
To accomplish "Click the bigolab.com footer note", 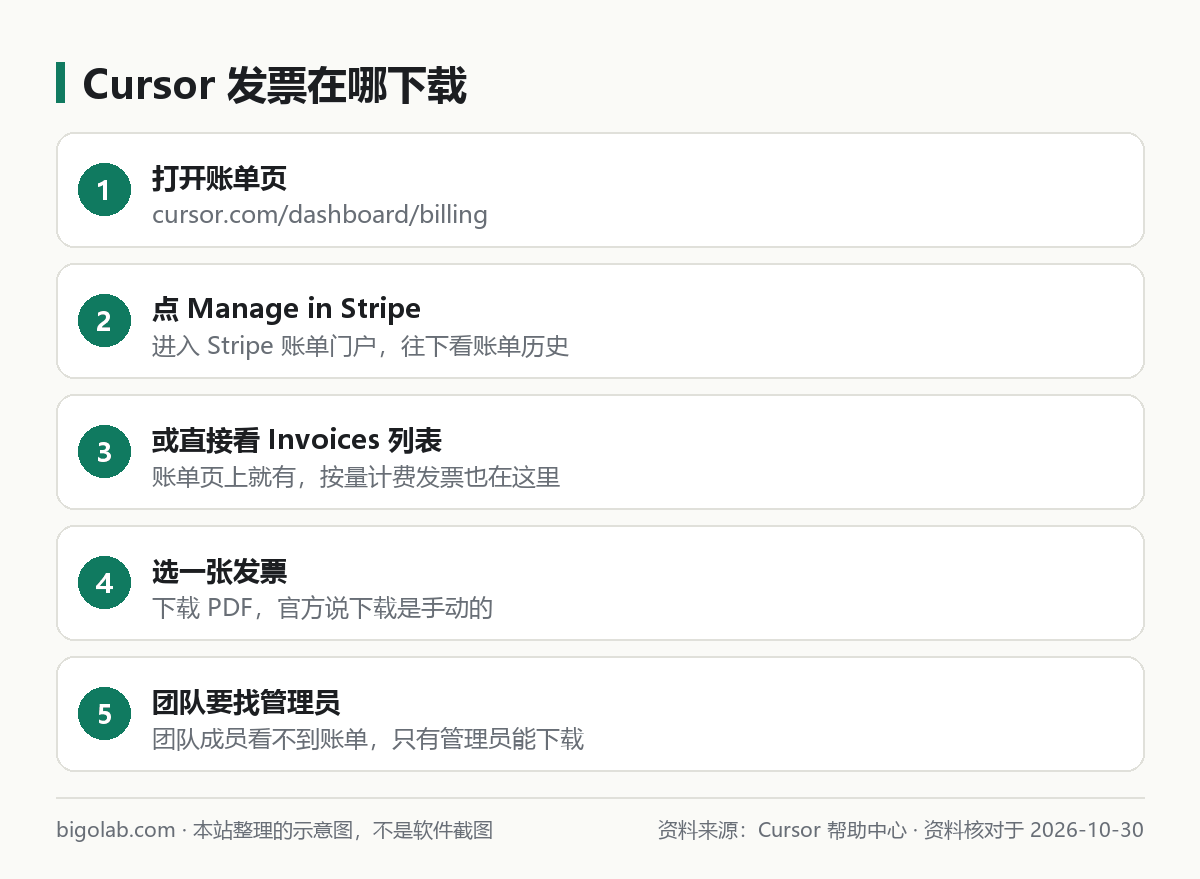I will pyautogui.click(x=275, y=830).
